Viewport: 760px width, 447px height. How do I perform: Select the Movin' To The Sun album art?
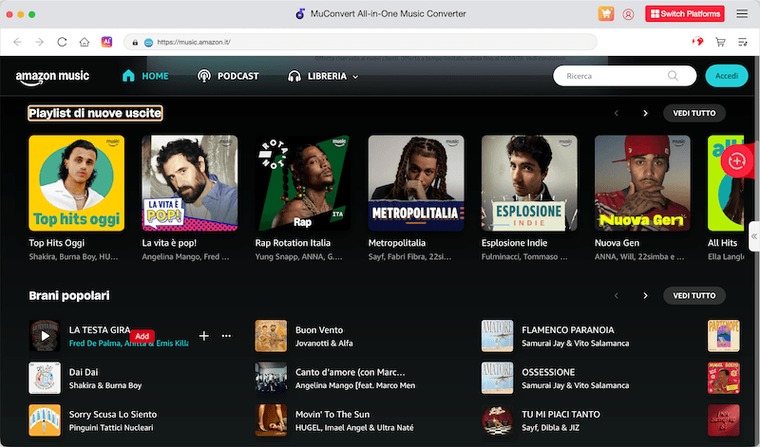(271, 420)
